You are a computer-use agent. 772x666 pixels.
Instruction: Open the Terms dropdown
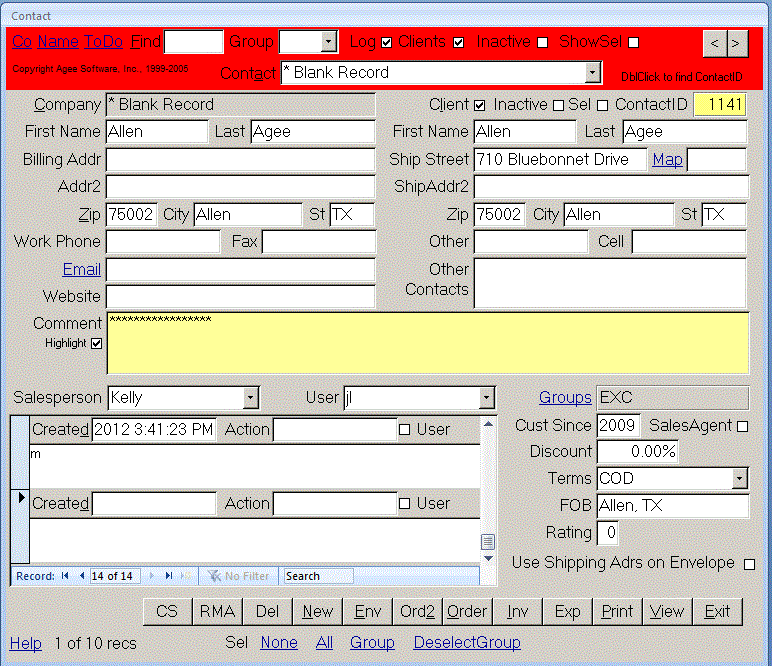pos(739,479)
